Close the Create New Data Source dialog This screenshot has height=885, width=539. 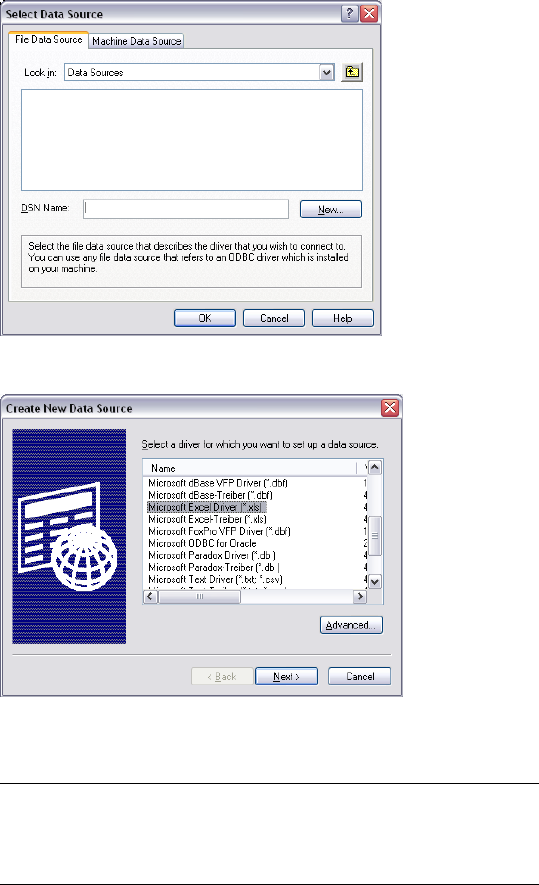[390, 408]
